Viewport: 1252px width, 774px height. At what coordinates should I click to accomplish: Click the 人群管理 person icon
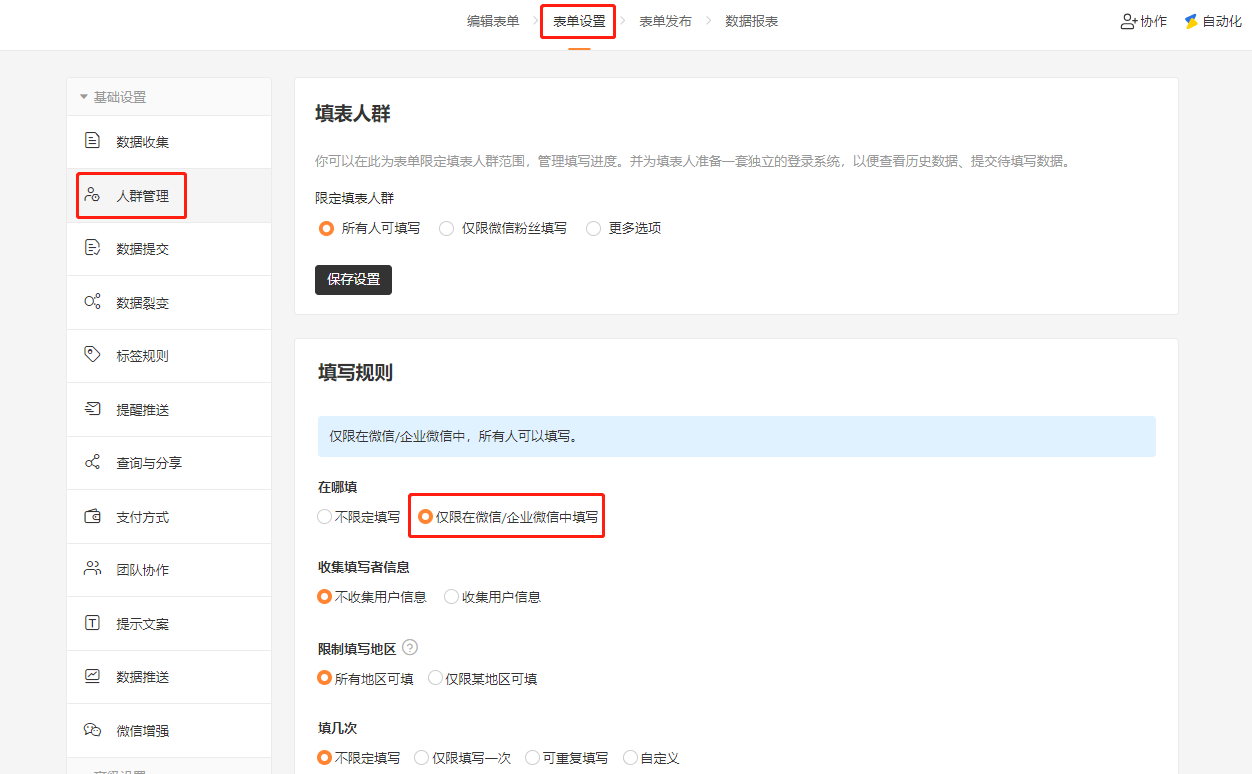point(92,195)
